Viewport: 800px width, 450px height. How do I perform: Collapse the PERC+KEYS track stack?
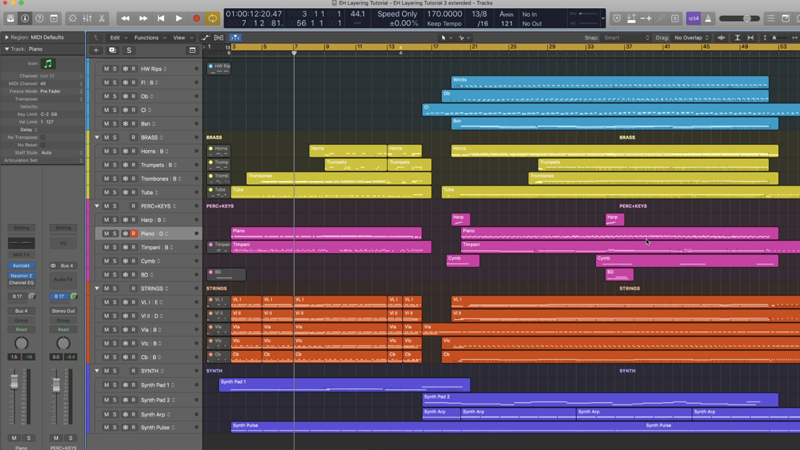pyautogui.click(x=97, y=206)
